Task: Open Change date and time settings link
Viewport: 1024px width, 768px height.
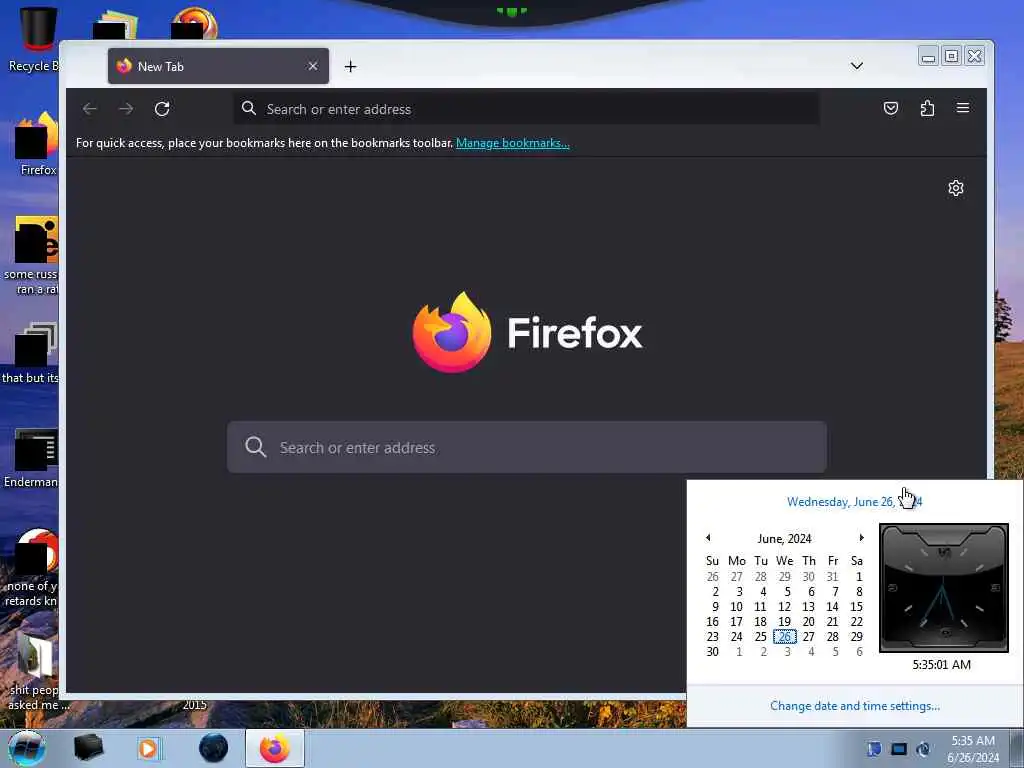Action: pos(854,705)
